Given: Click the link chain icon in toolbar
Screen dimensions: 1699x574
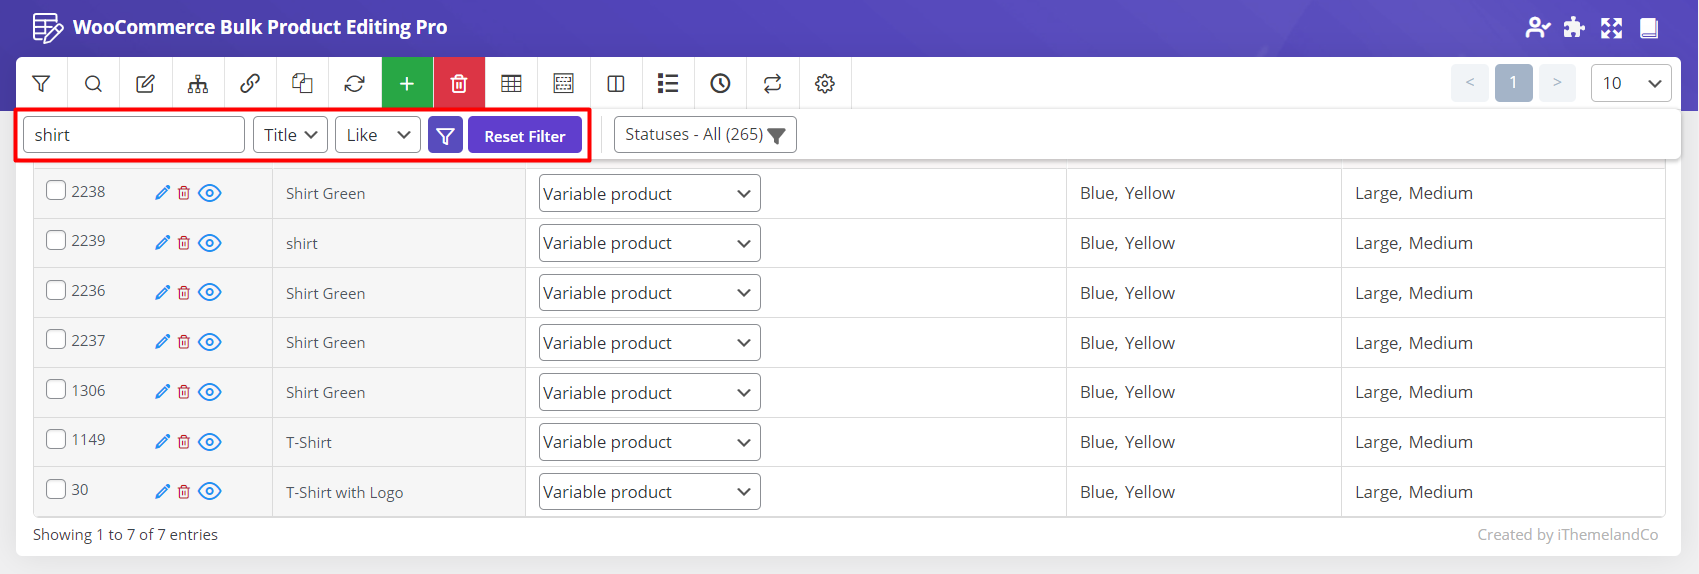Looking at the screenshot, I should click(x=250, y=84).
